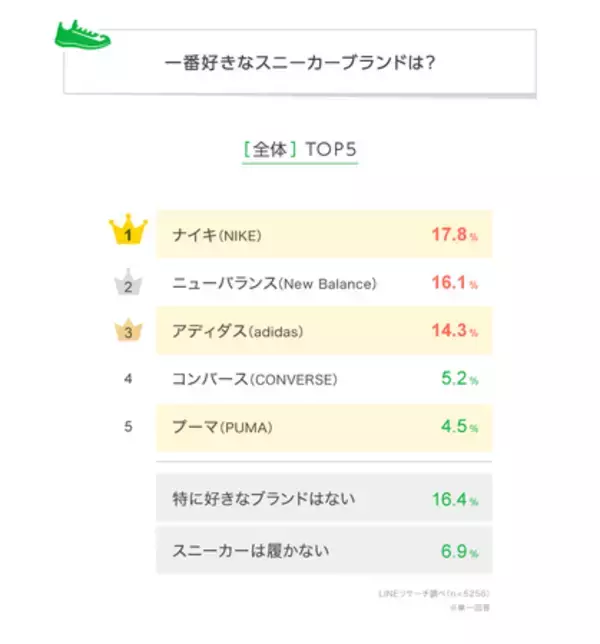600x644 pixels.
Task: Click the [全体] TOP5 heading
Action: [300, 150]
